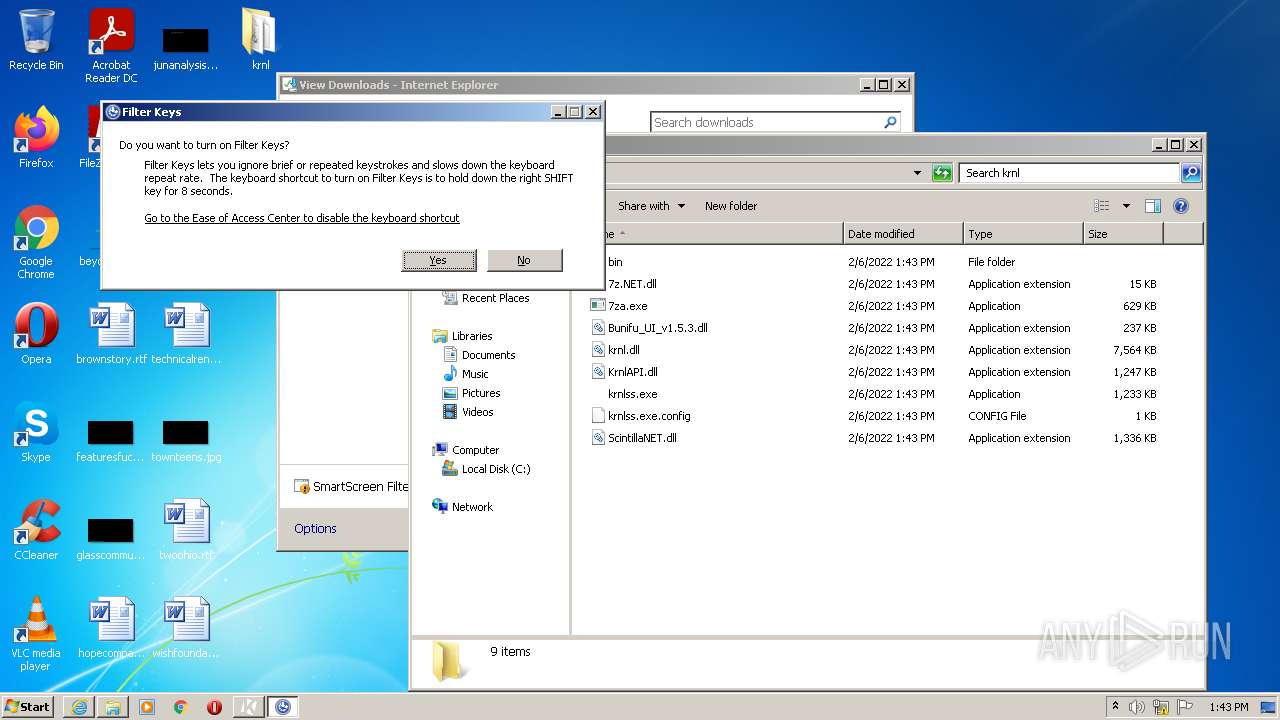
Task: Click Internet Explorer taskbar icon
Action: pyautogui.click(x=79, y=707)
